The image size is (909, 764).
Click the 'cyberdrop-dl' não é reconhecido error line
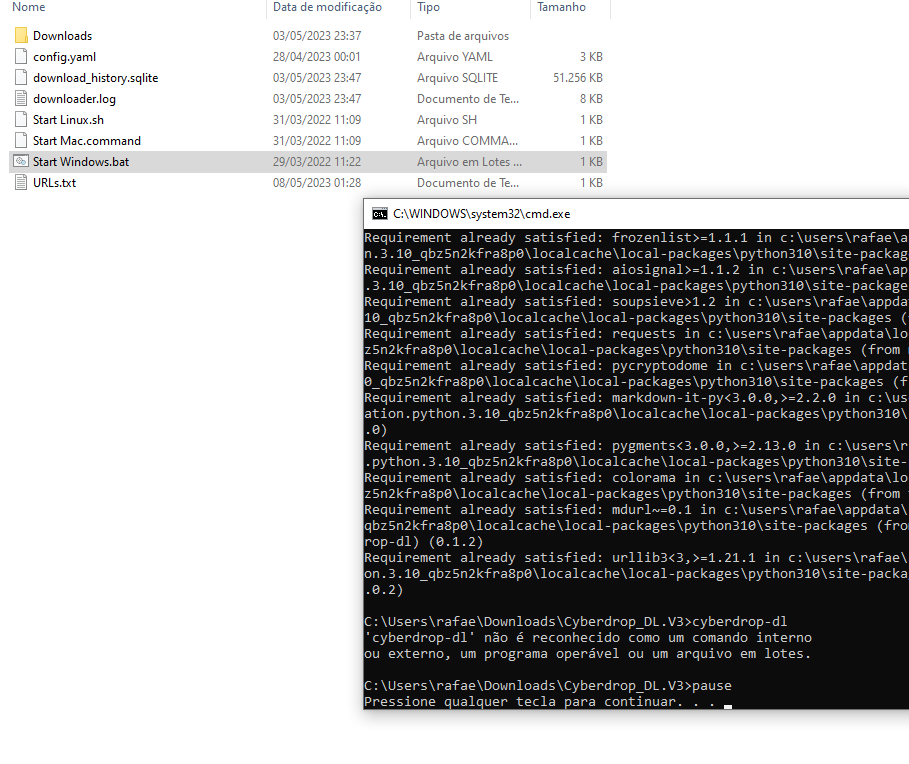(588, 638)
